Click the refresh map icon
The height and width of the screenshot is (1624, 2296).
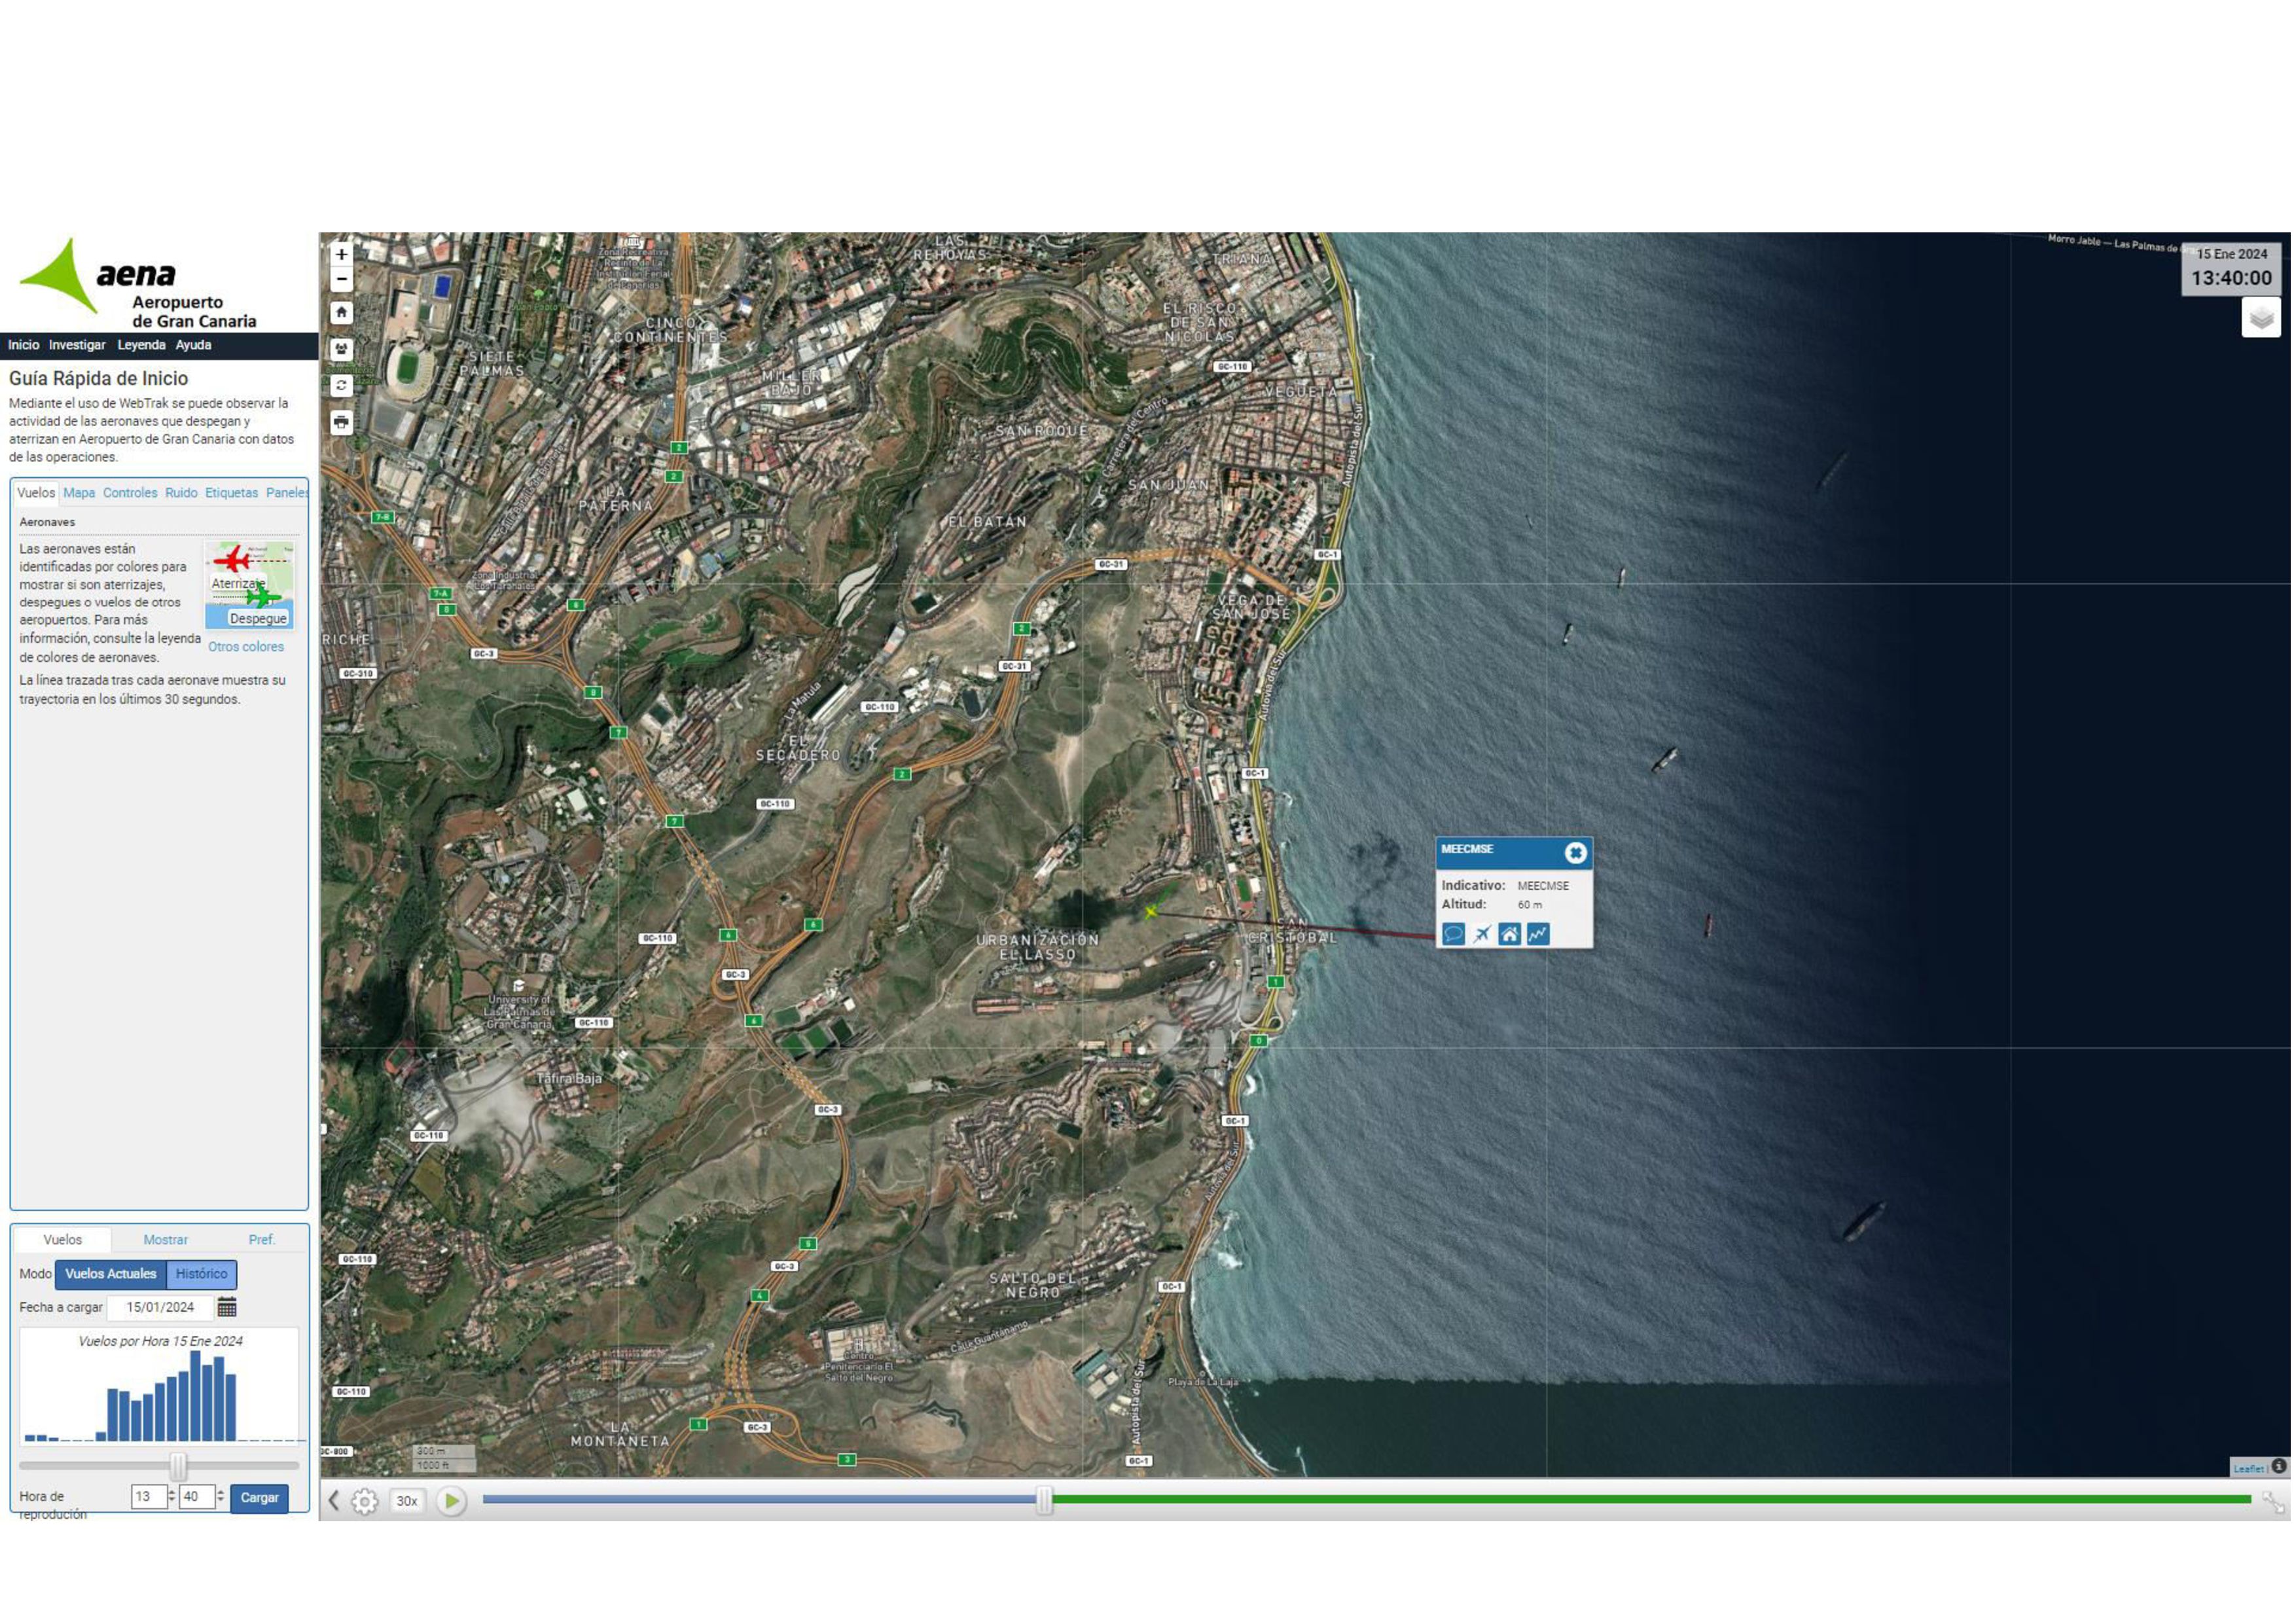pos(341,385)
